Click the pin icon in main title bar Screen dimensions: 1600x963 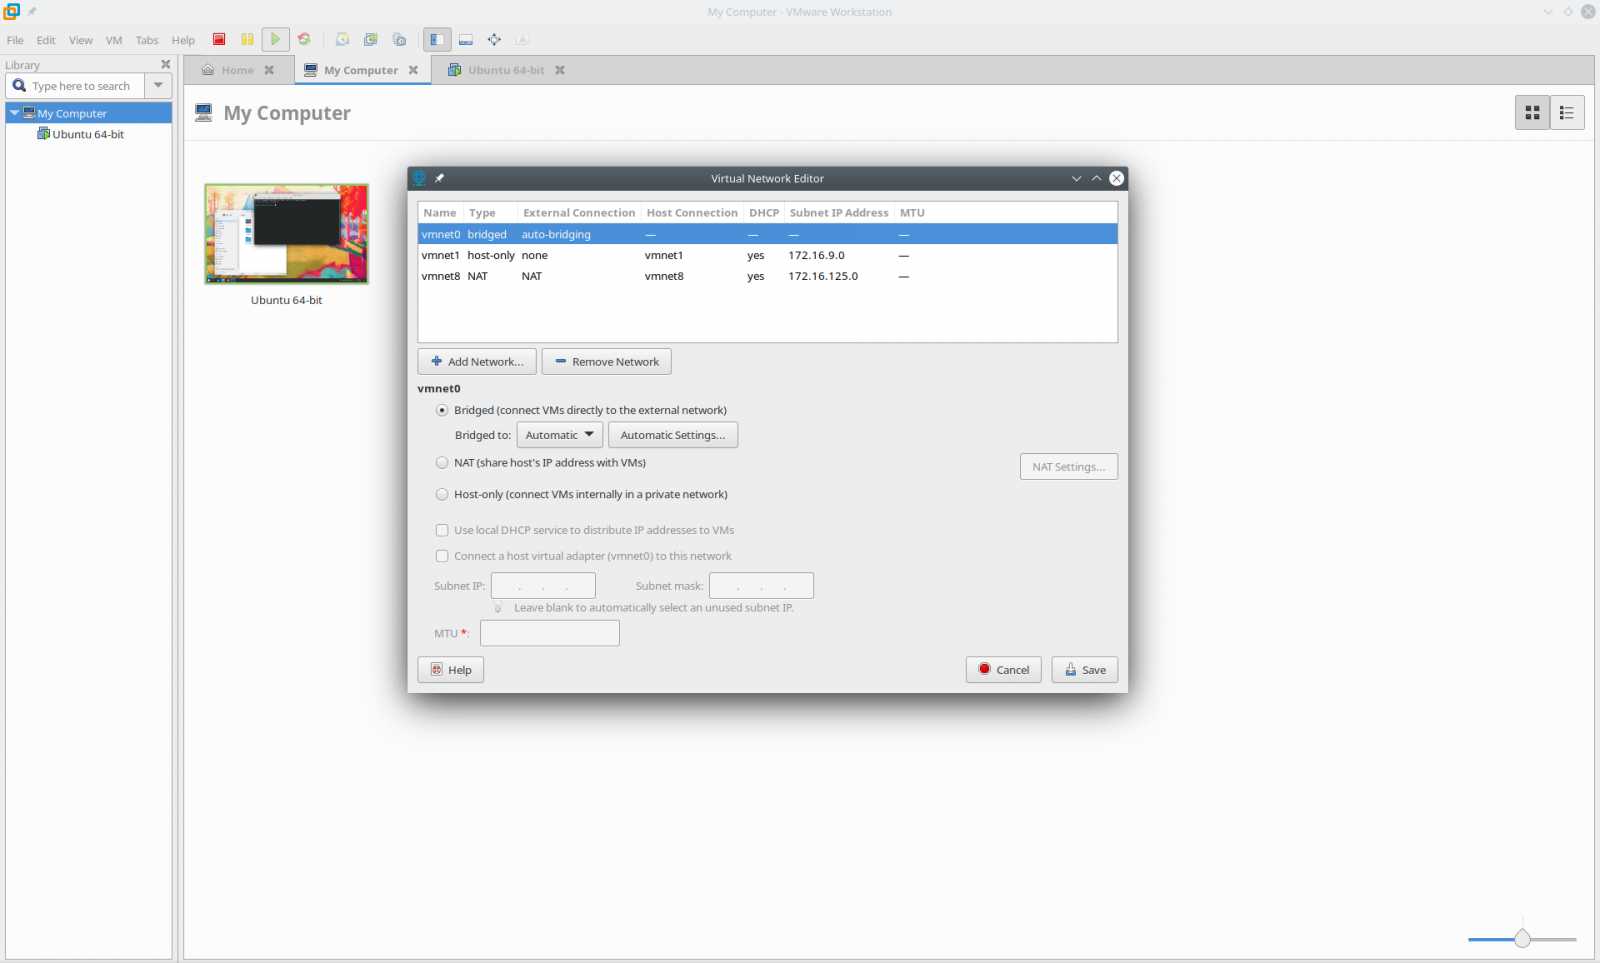pos(32,12)
